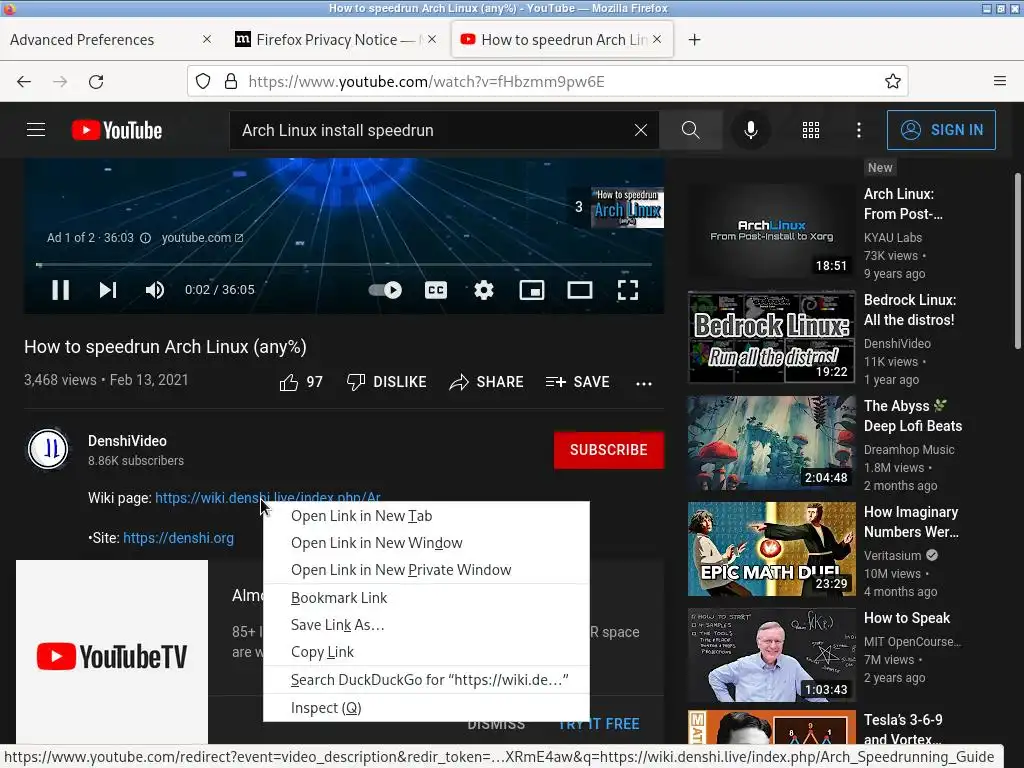Screen dimensions: 1024x768
Task: Click the up-next Arch Linux preview thumbnail
Action: (627, 208)
